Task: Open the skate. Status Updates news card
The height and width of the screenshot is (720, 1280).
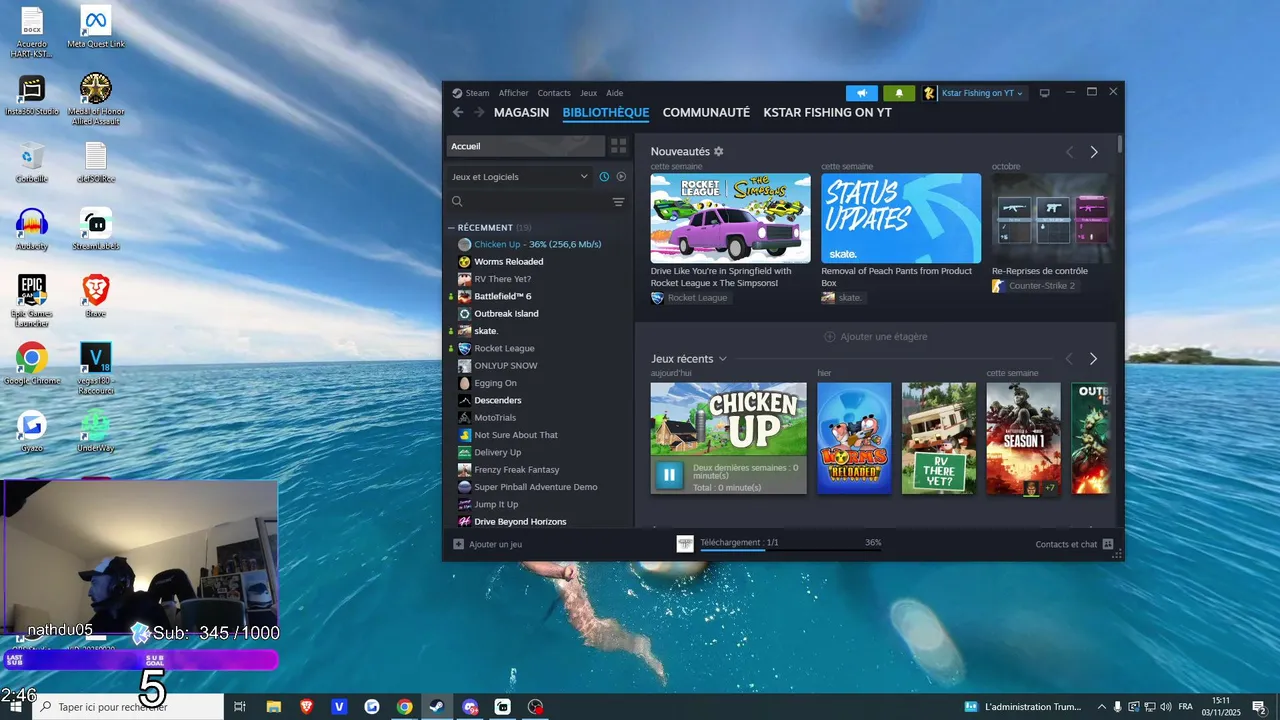Action: point(901,218)
